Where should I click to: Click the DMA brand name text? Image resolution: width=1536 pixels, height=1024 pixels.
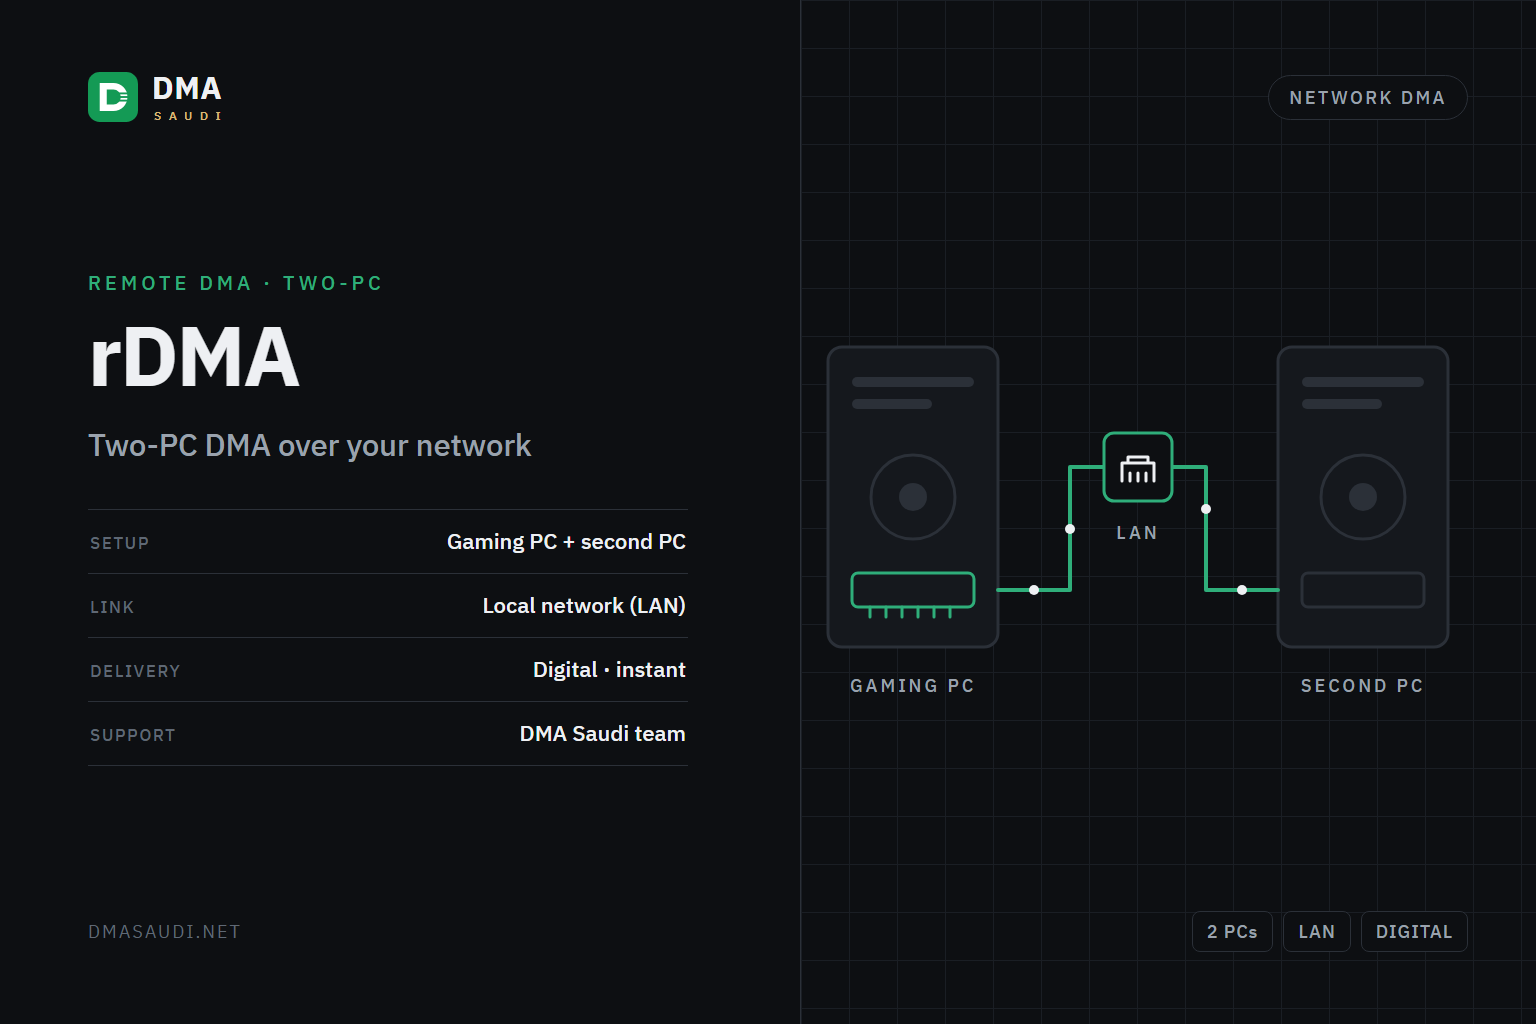point(187,89)
